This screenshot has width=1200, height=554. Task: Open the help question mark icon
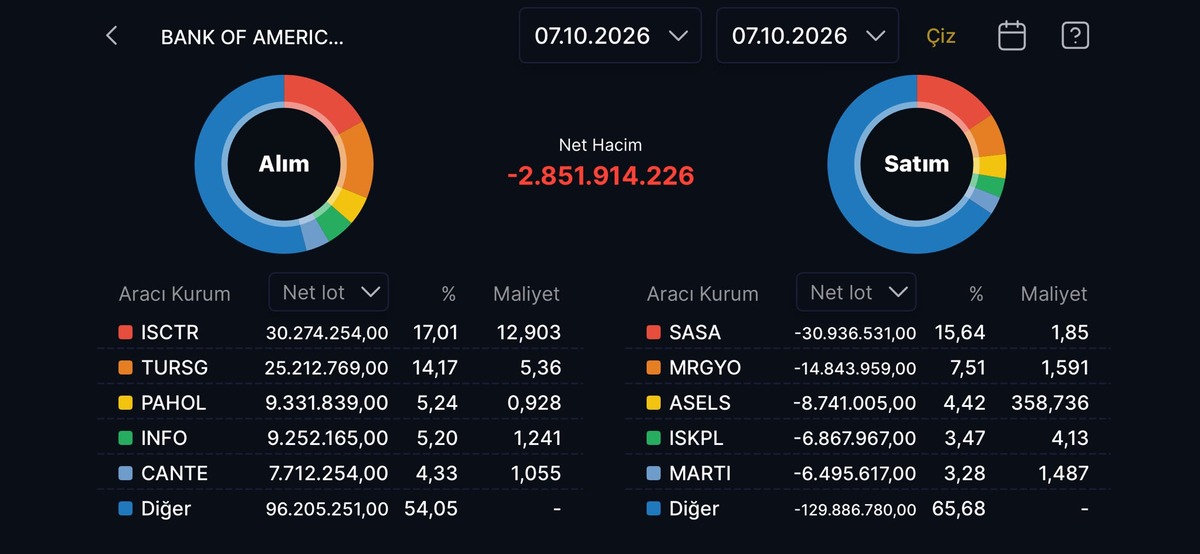click(x=1075, y=36)
